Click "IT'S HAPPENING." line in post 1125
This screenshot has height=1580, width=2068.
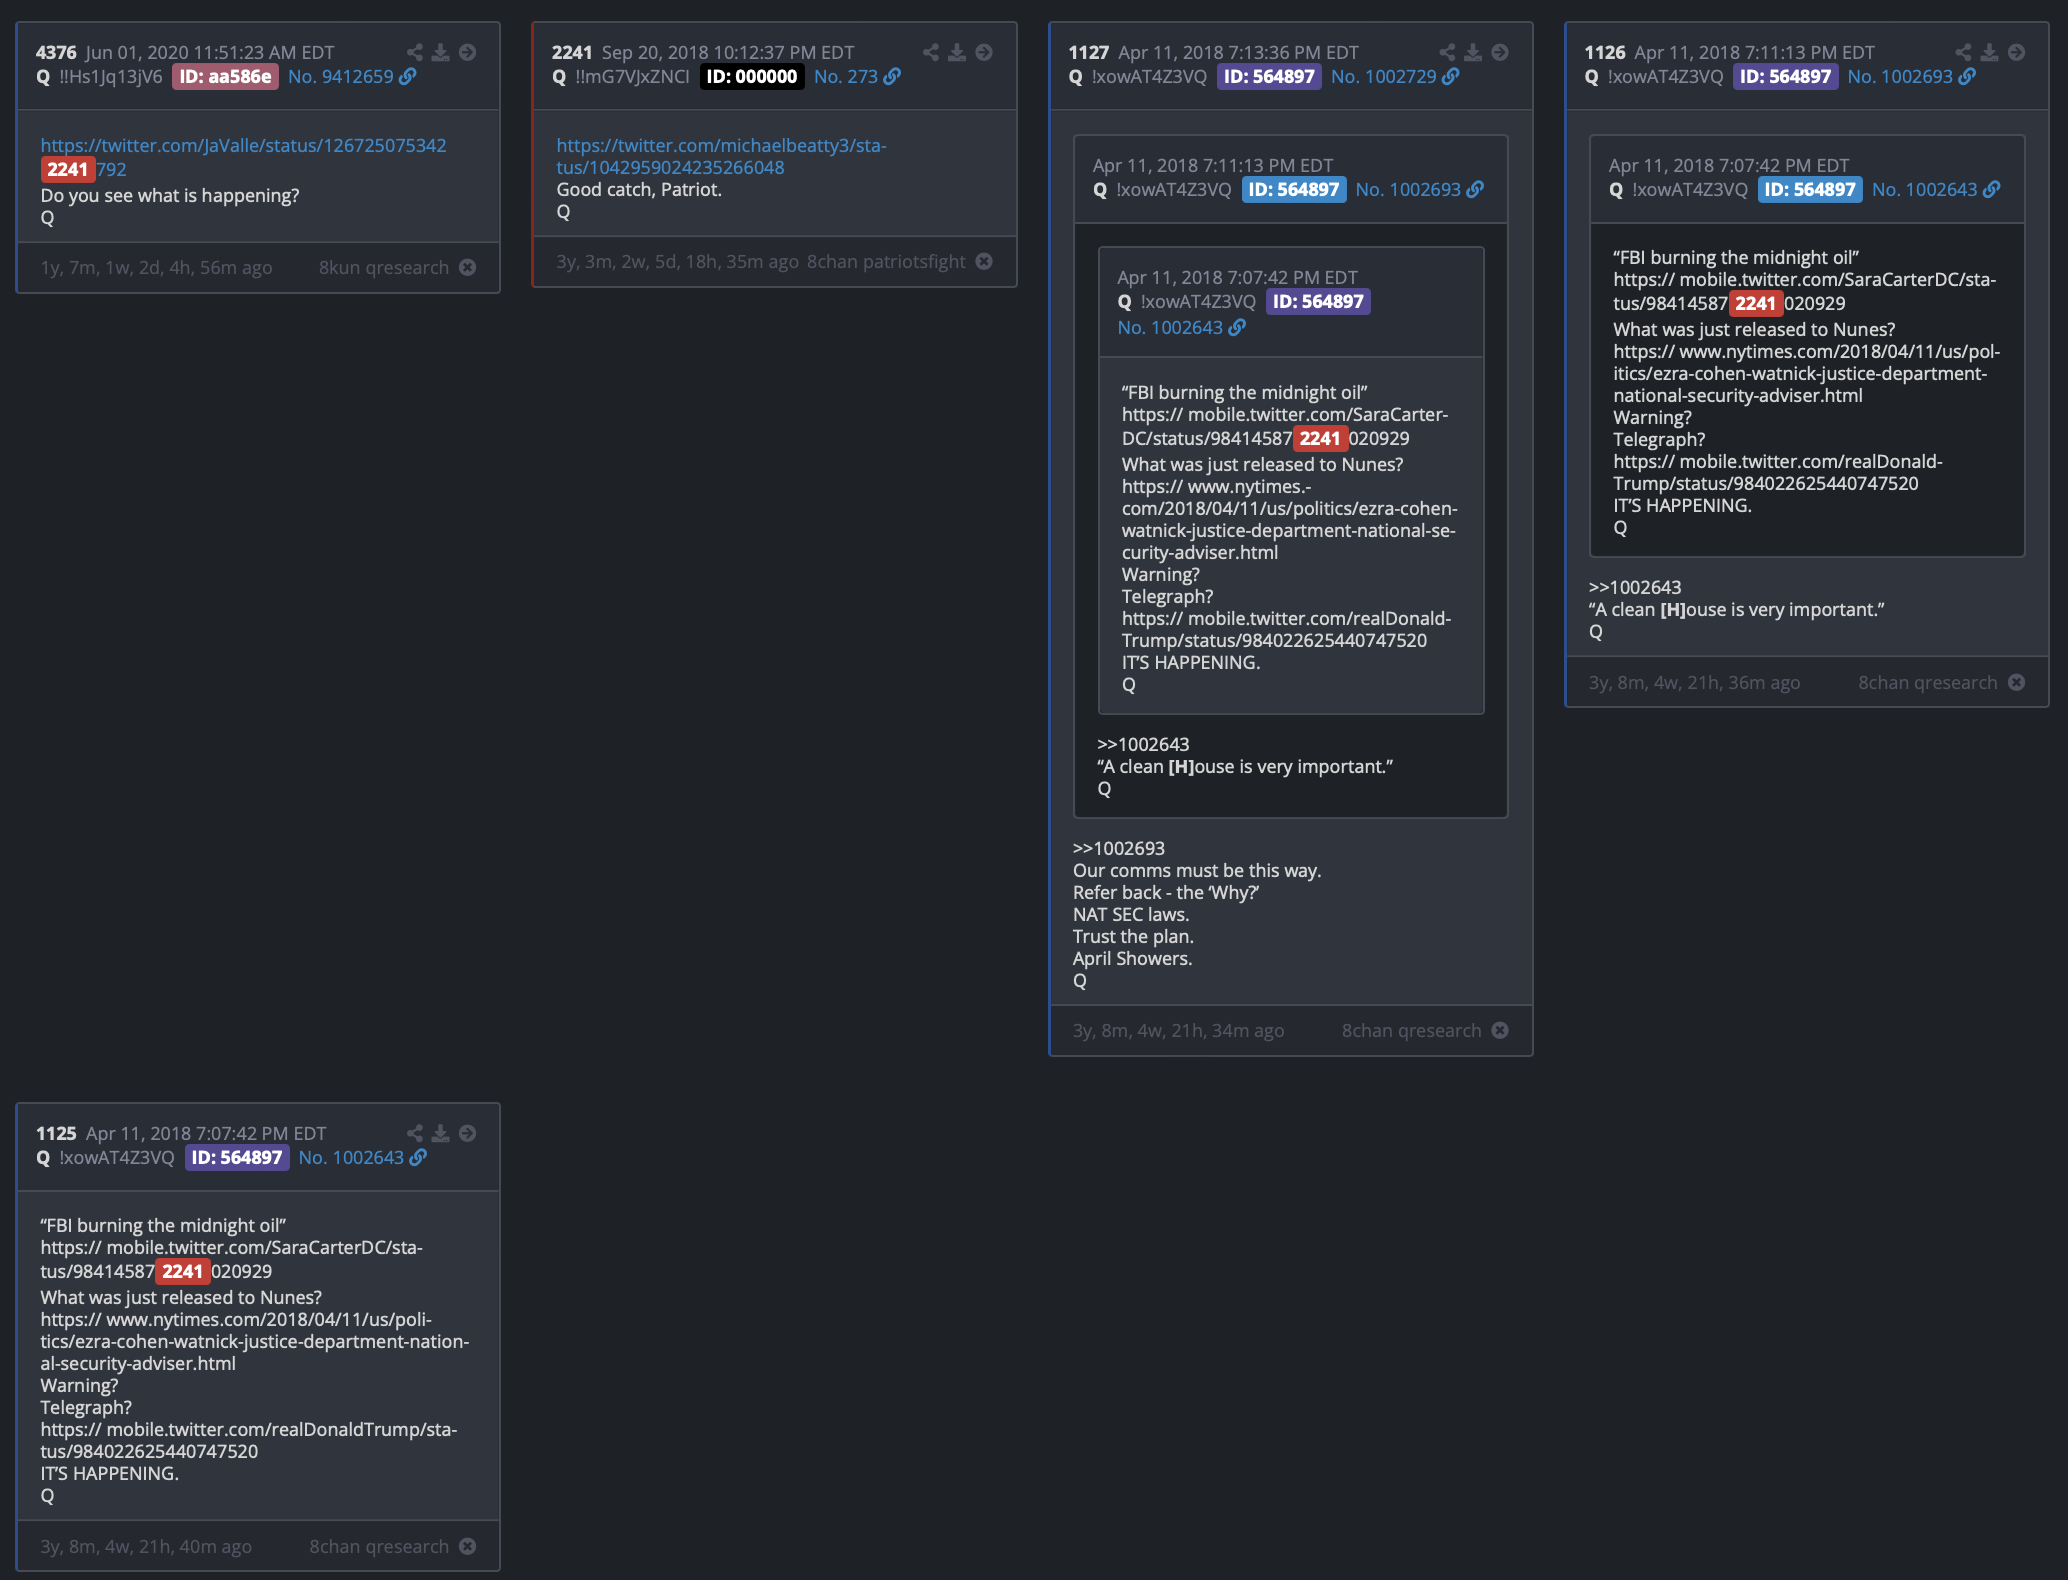[110, 1473]
